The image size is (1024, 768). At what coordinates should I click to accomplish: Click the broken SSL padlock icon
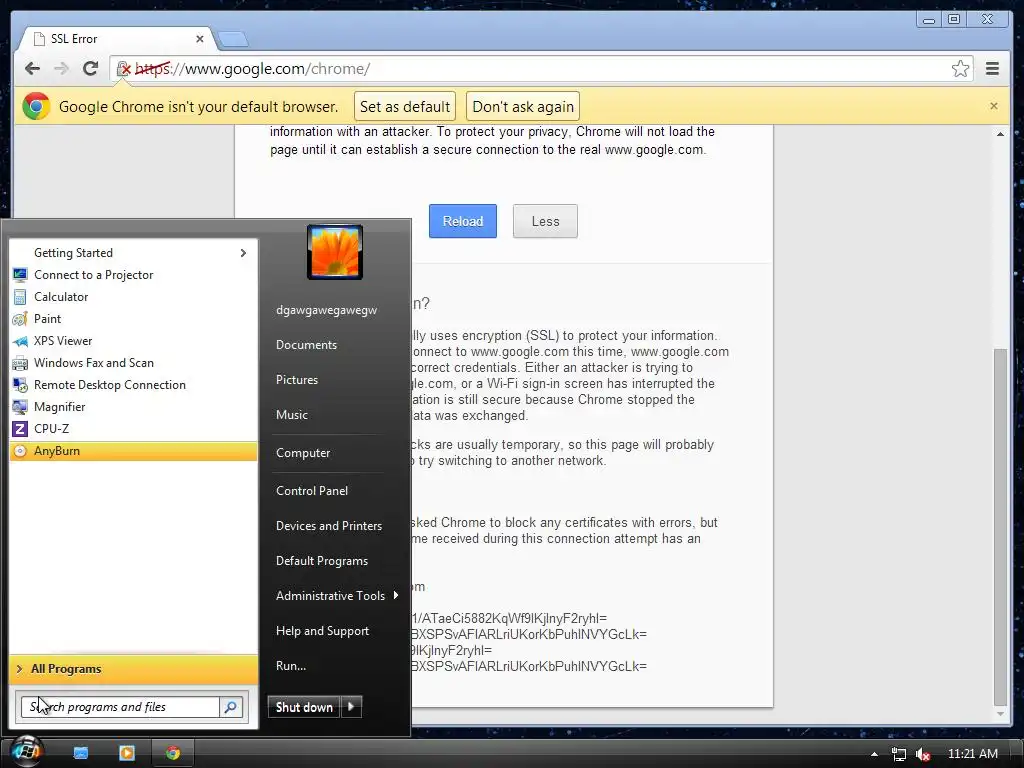point(123,69)
